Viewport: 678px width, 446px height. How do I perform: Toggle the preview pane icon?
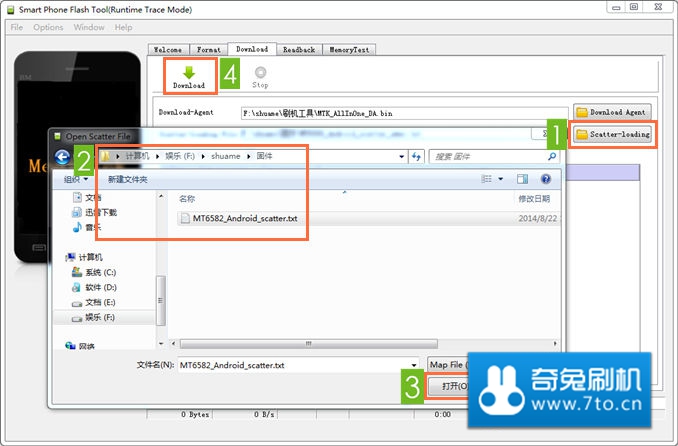(x=522, y=179)
